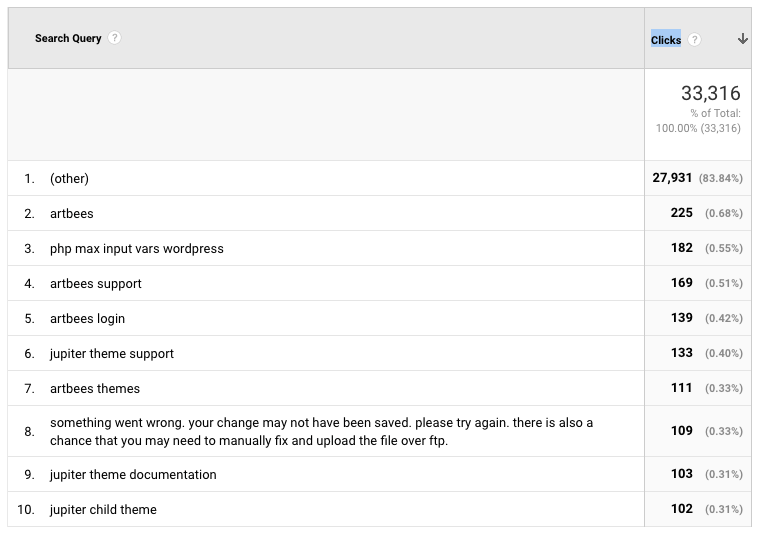760x534 pixels.
Task: Click the Clicks column help icon
Action: [694, 40]
